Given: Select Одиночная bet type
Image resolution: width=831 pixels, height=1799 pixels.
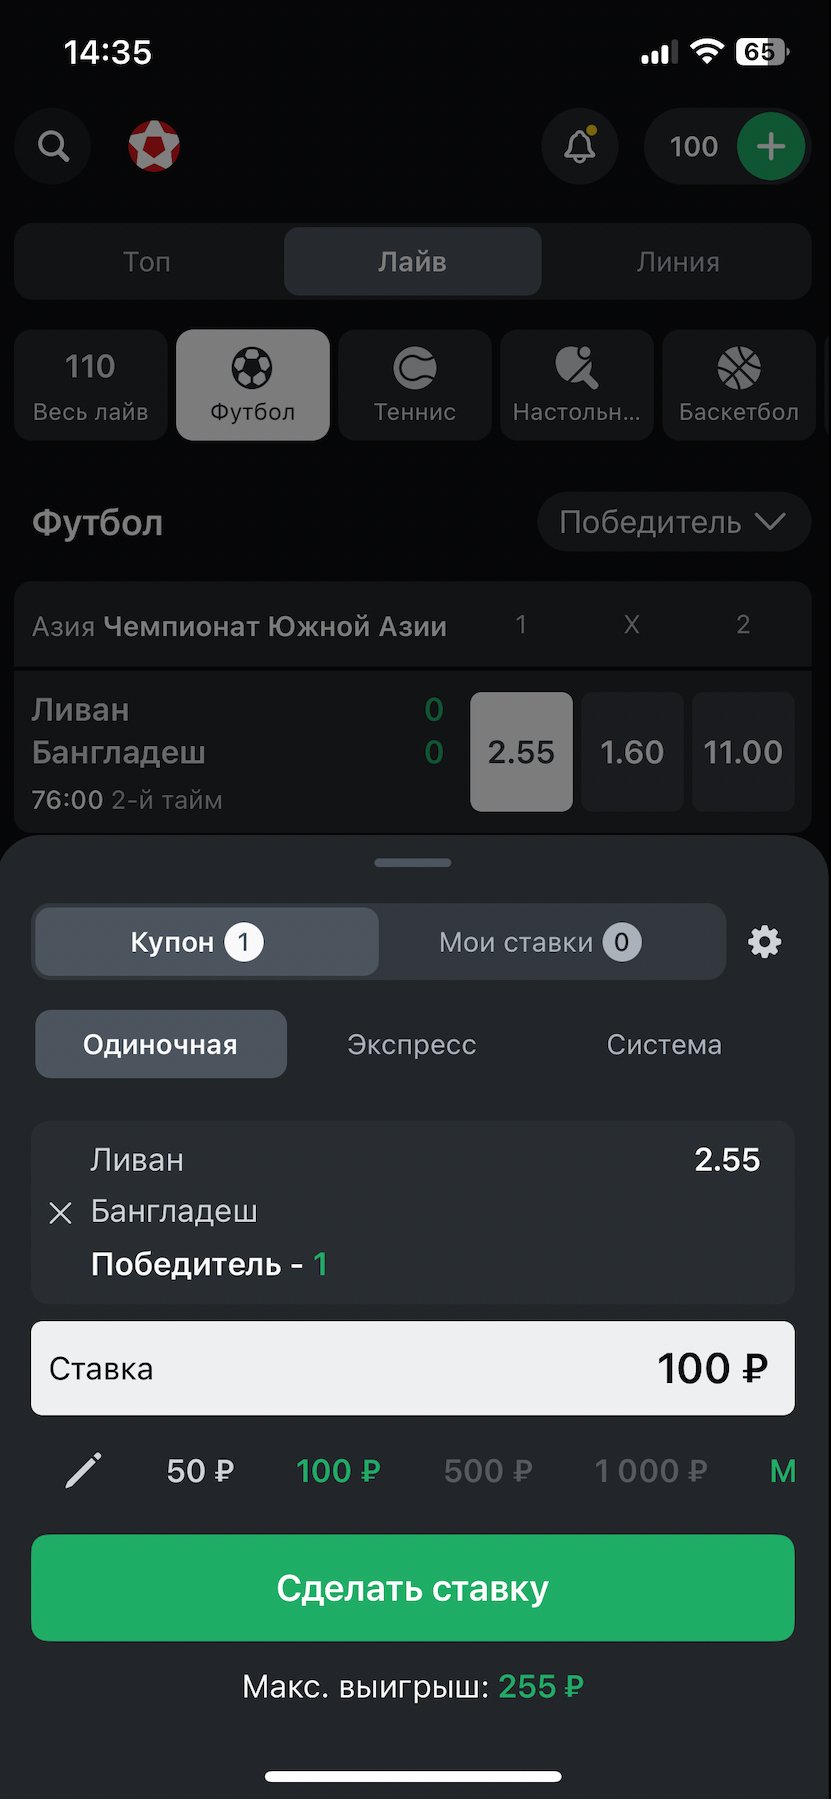Looking at the screenshot, I should pos(161,1044).
